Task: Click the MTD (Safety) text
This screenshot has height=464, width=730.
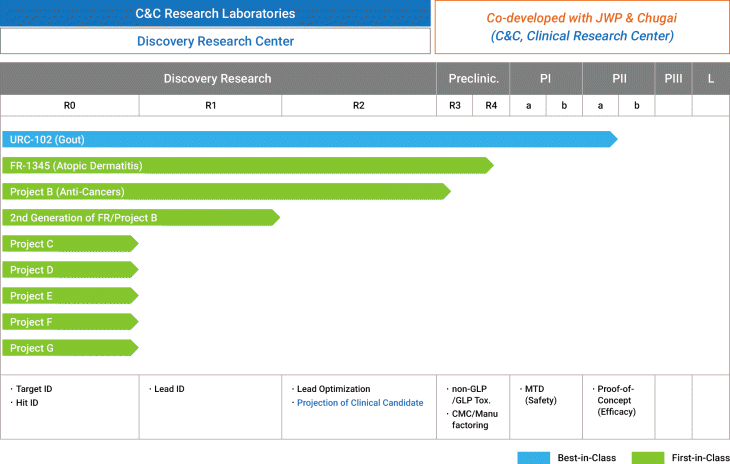Action: point(541,394)
